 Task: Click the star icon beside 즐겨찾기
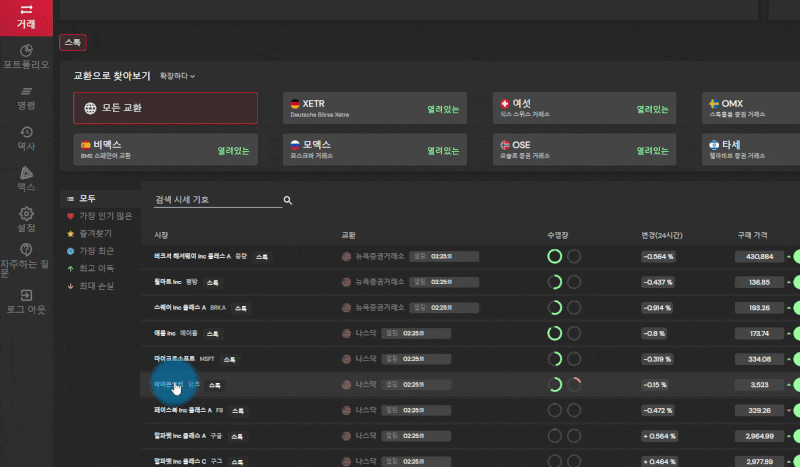tap(70, 233)
